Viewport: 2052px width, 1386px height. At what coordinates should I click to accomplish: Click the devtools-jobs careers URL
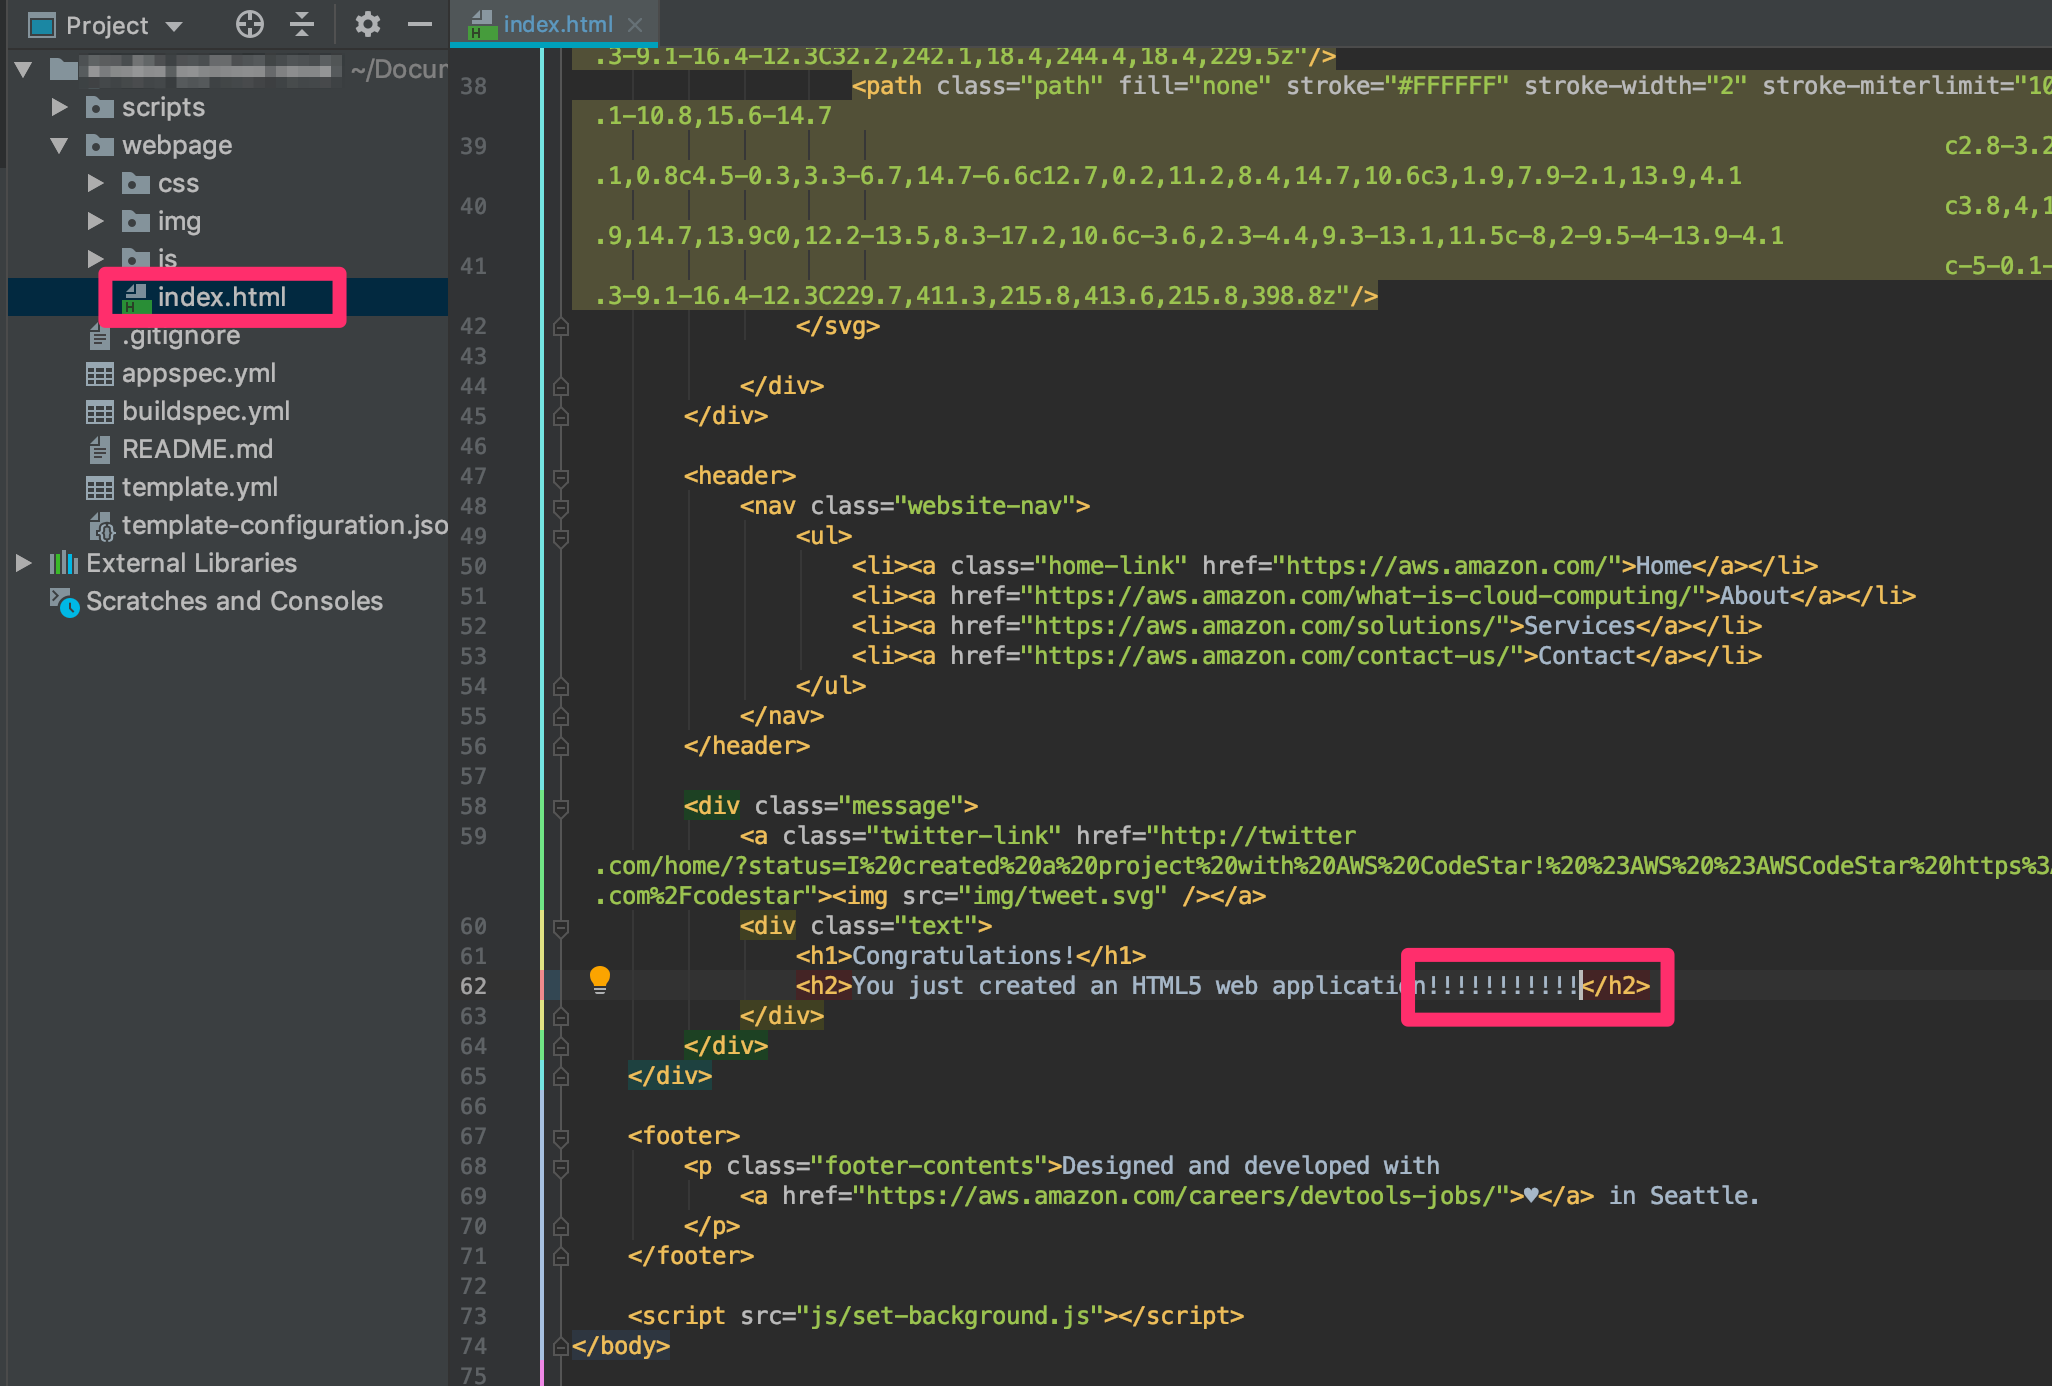pos(1180,1196)
